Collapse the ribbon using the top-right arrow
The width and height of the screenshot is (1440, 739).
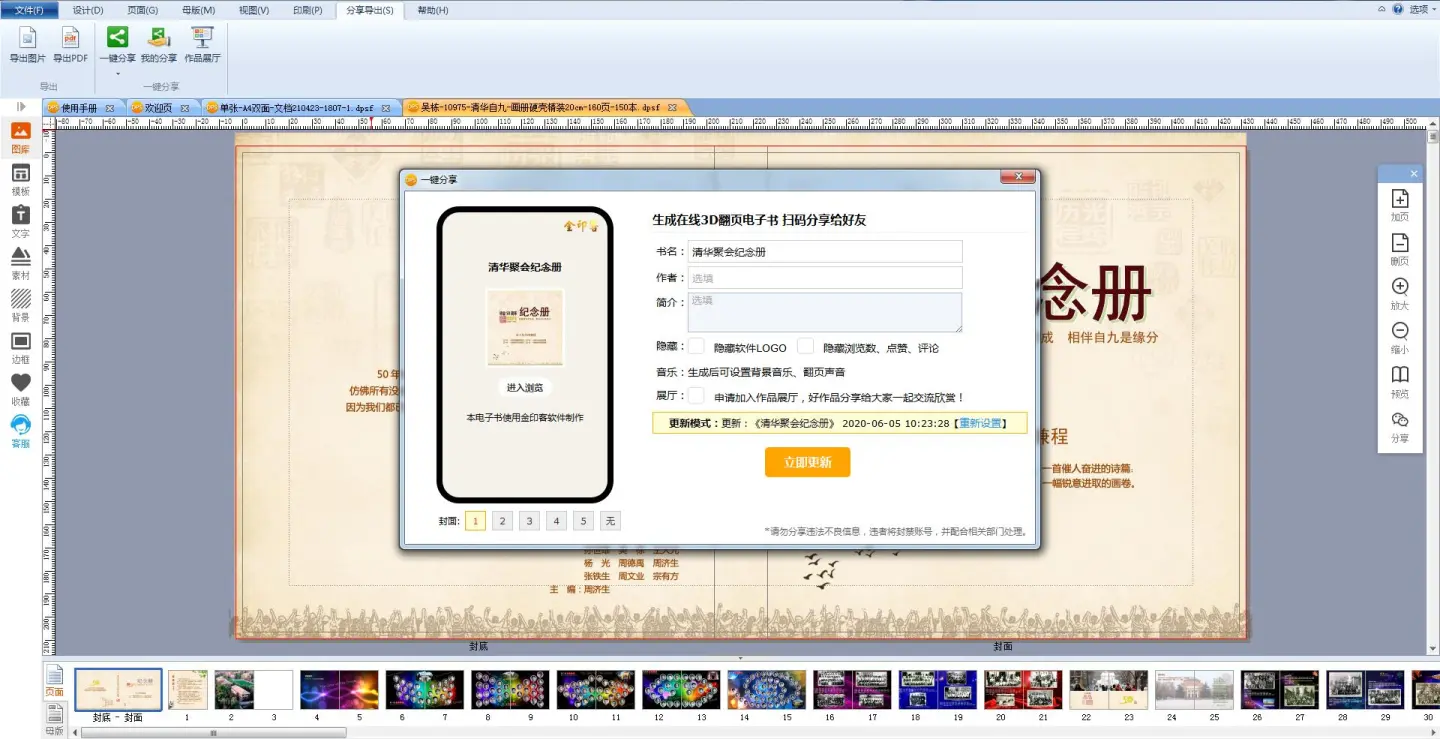point(1382,9)
